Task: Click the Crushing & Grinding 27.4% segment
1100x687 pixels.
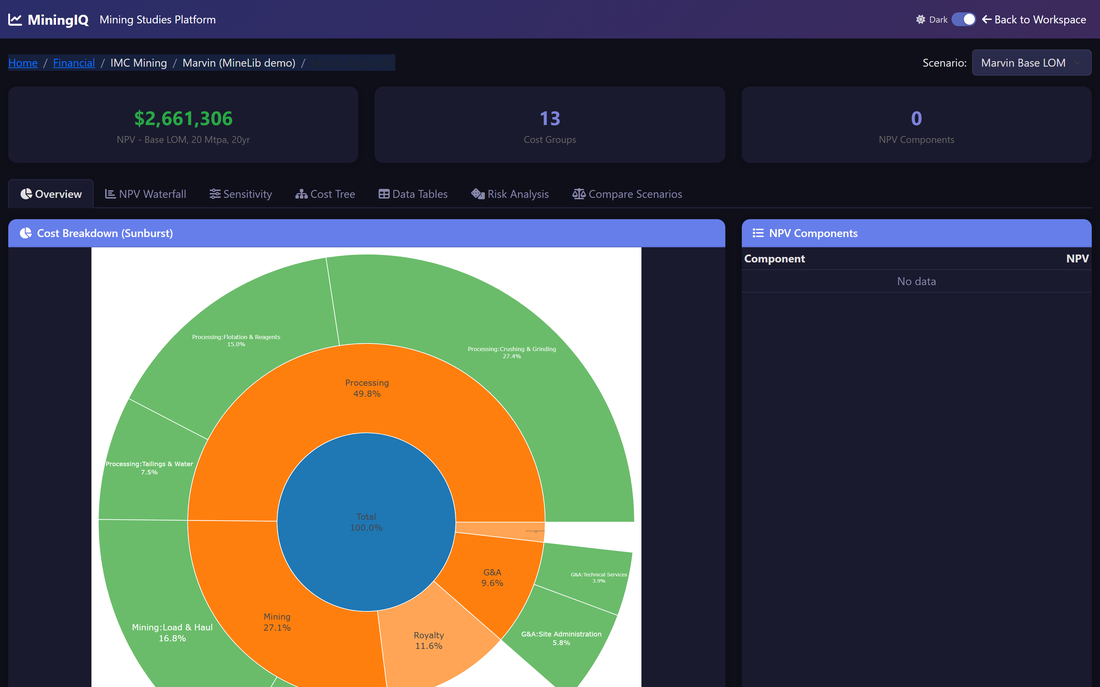Action: 511,352
